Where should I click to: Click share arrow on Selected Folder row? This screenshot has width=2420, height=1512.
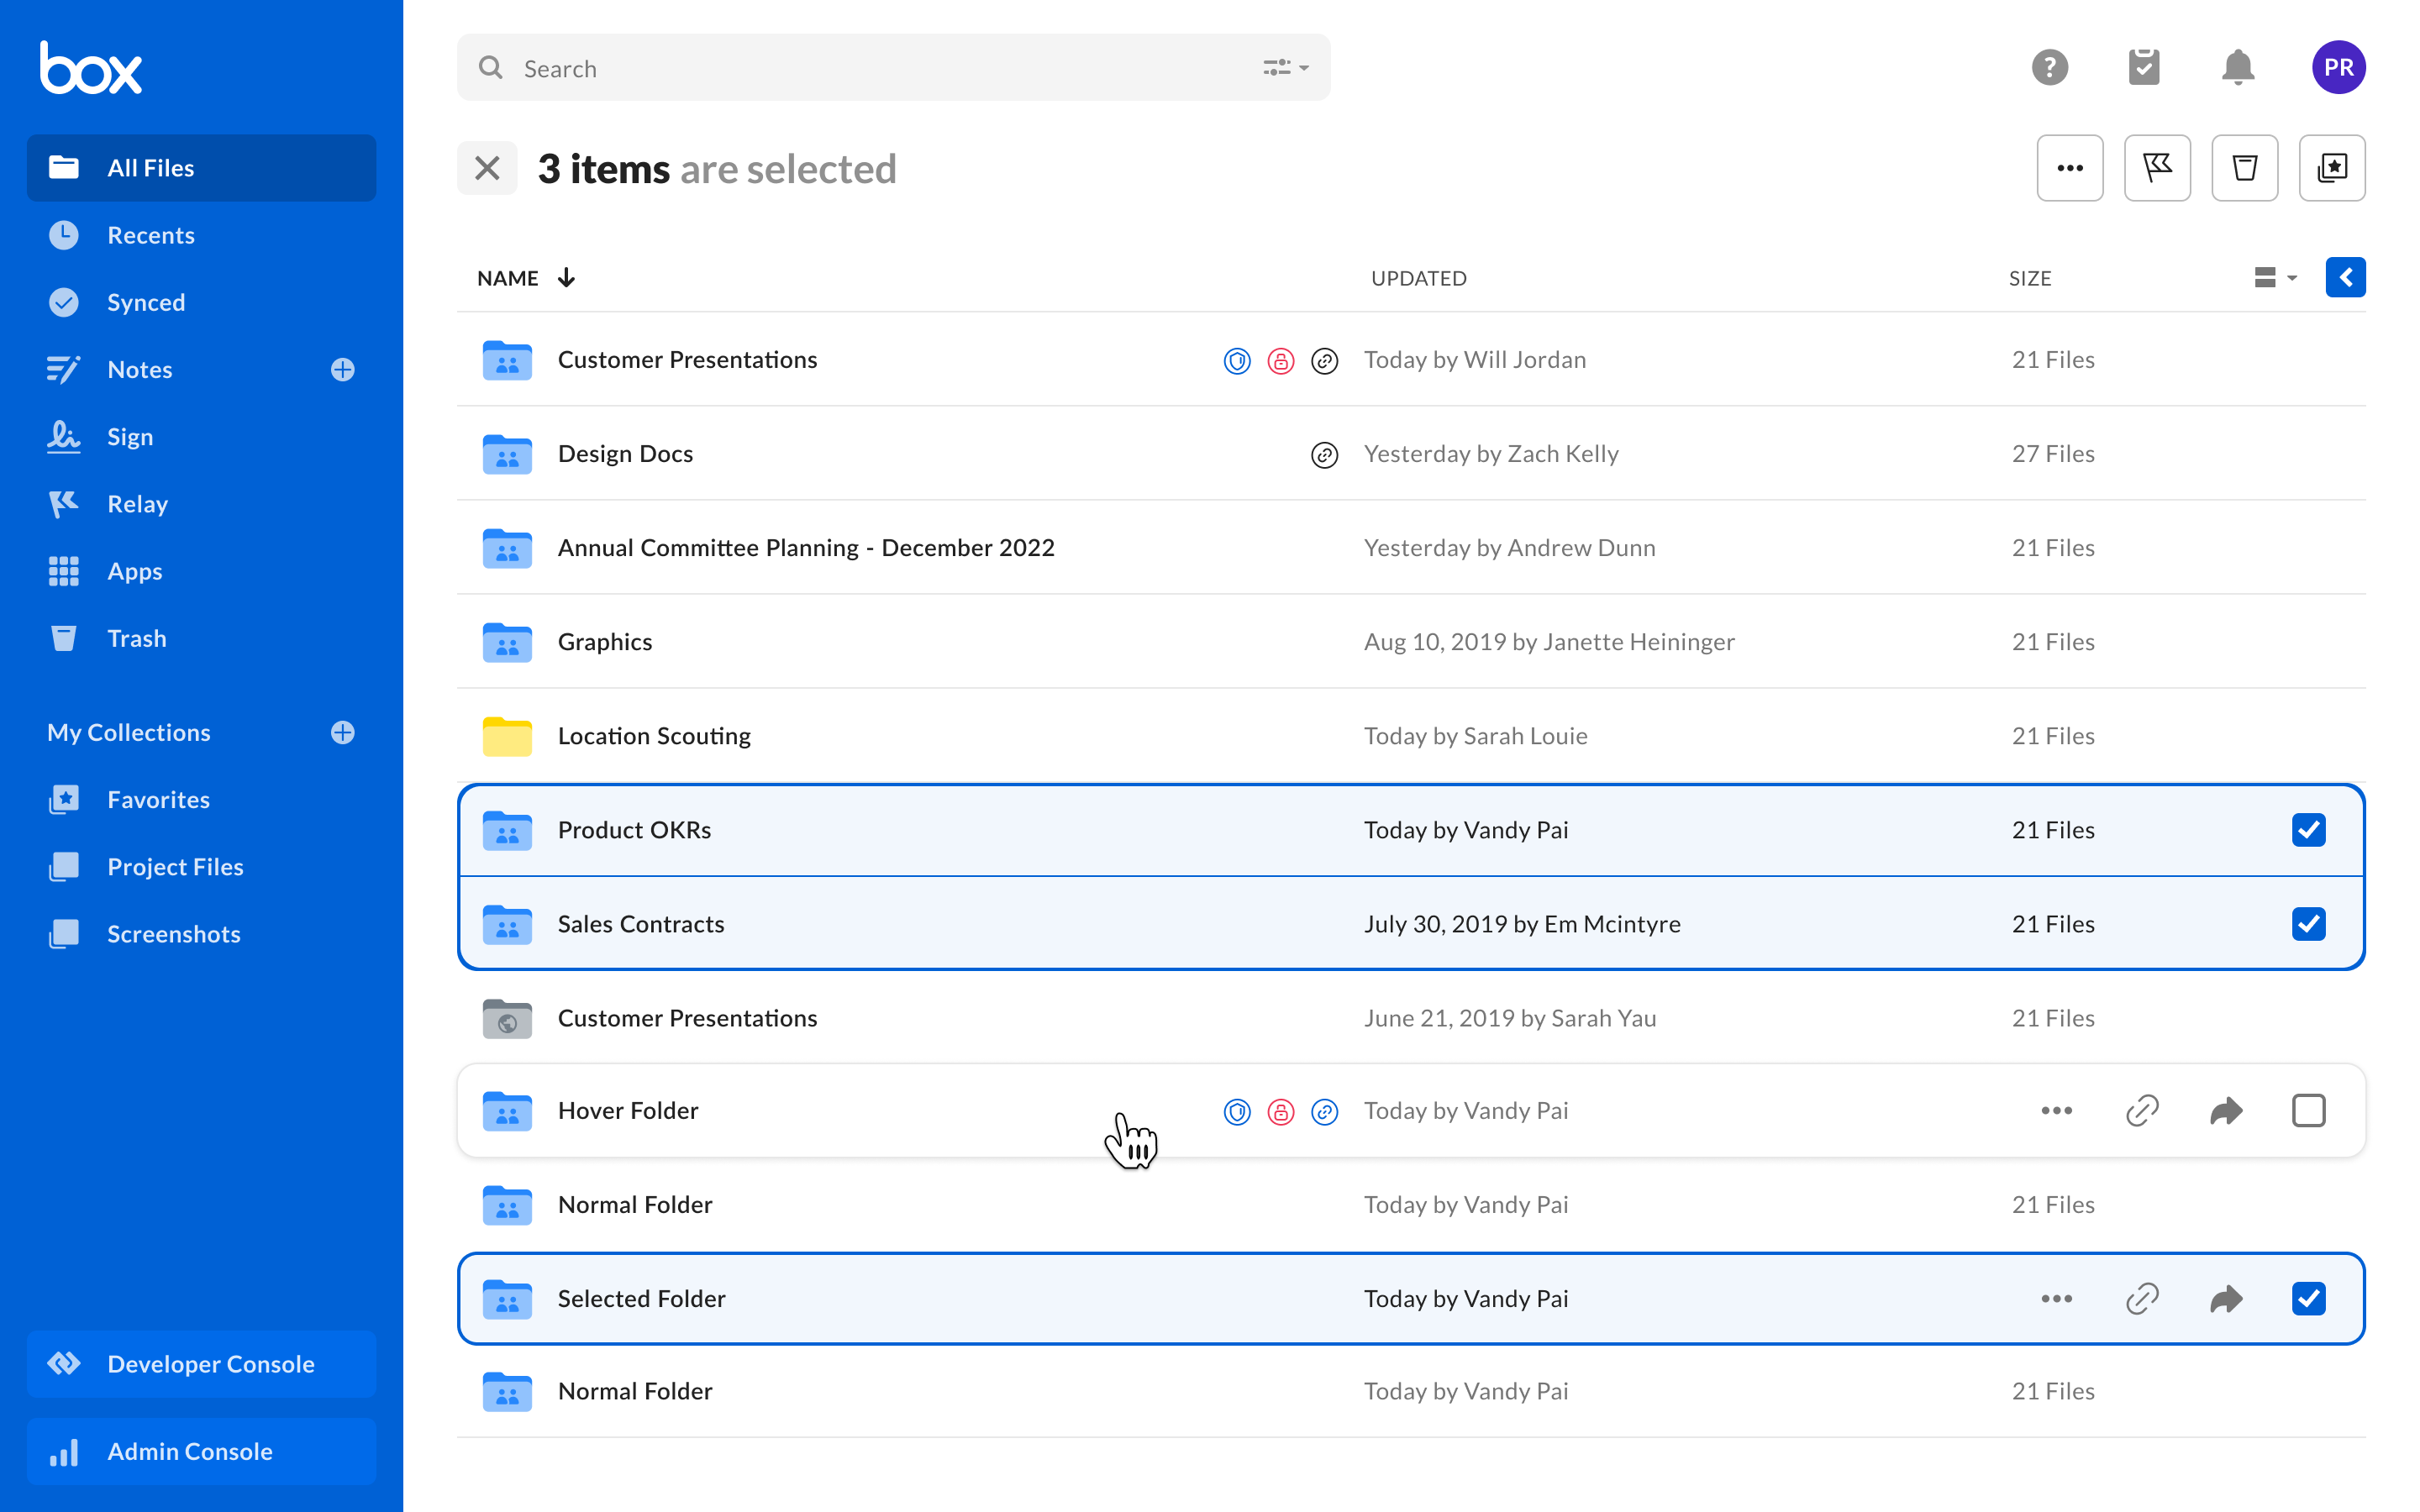[2225, 1298]
